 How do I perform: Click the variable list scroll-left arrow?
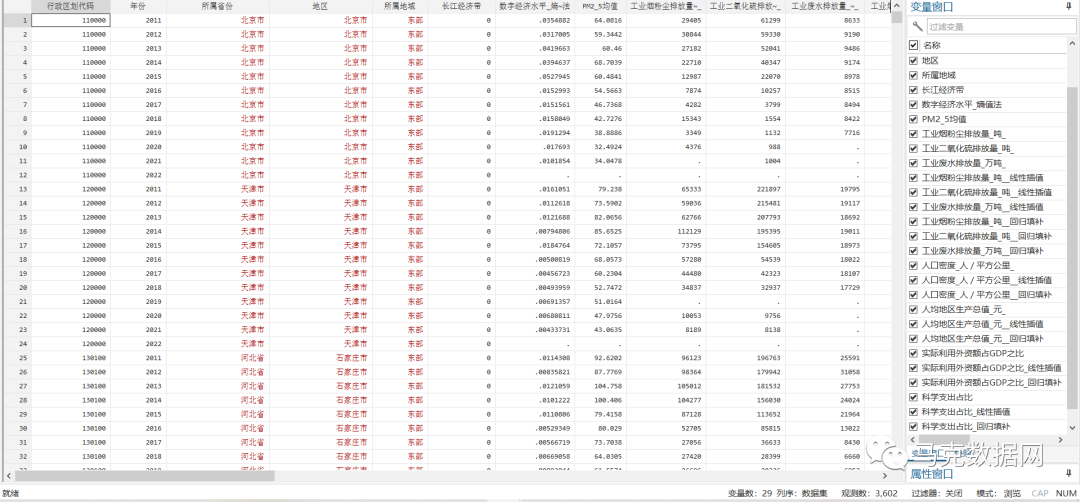(911, 439)
